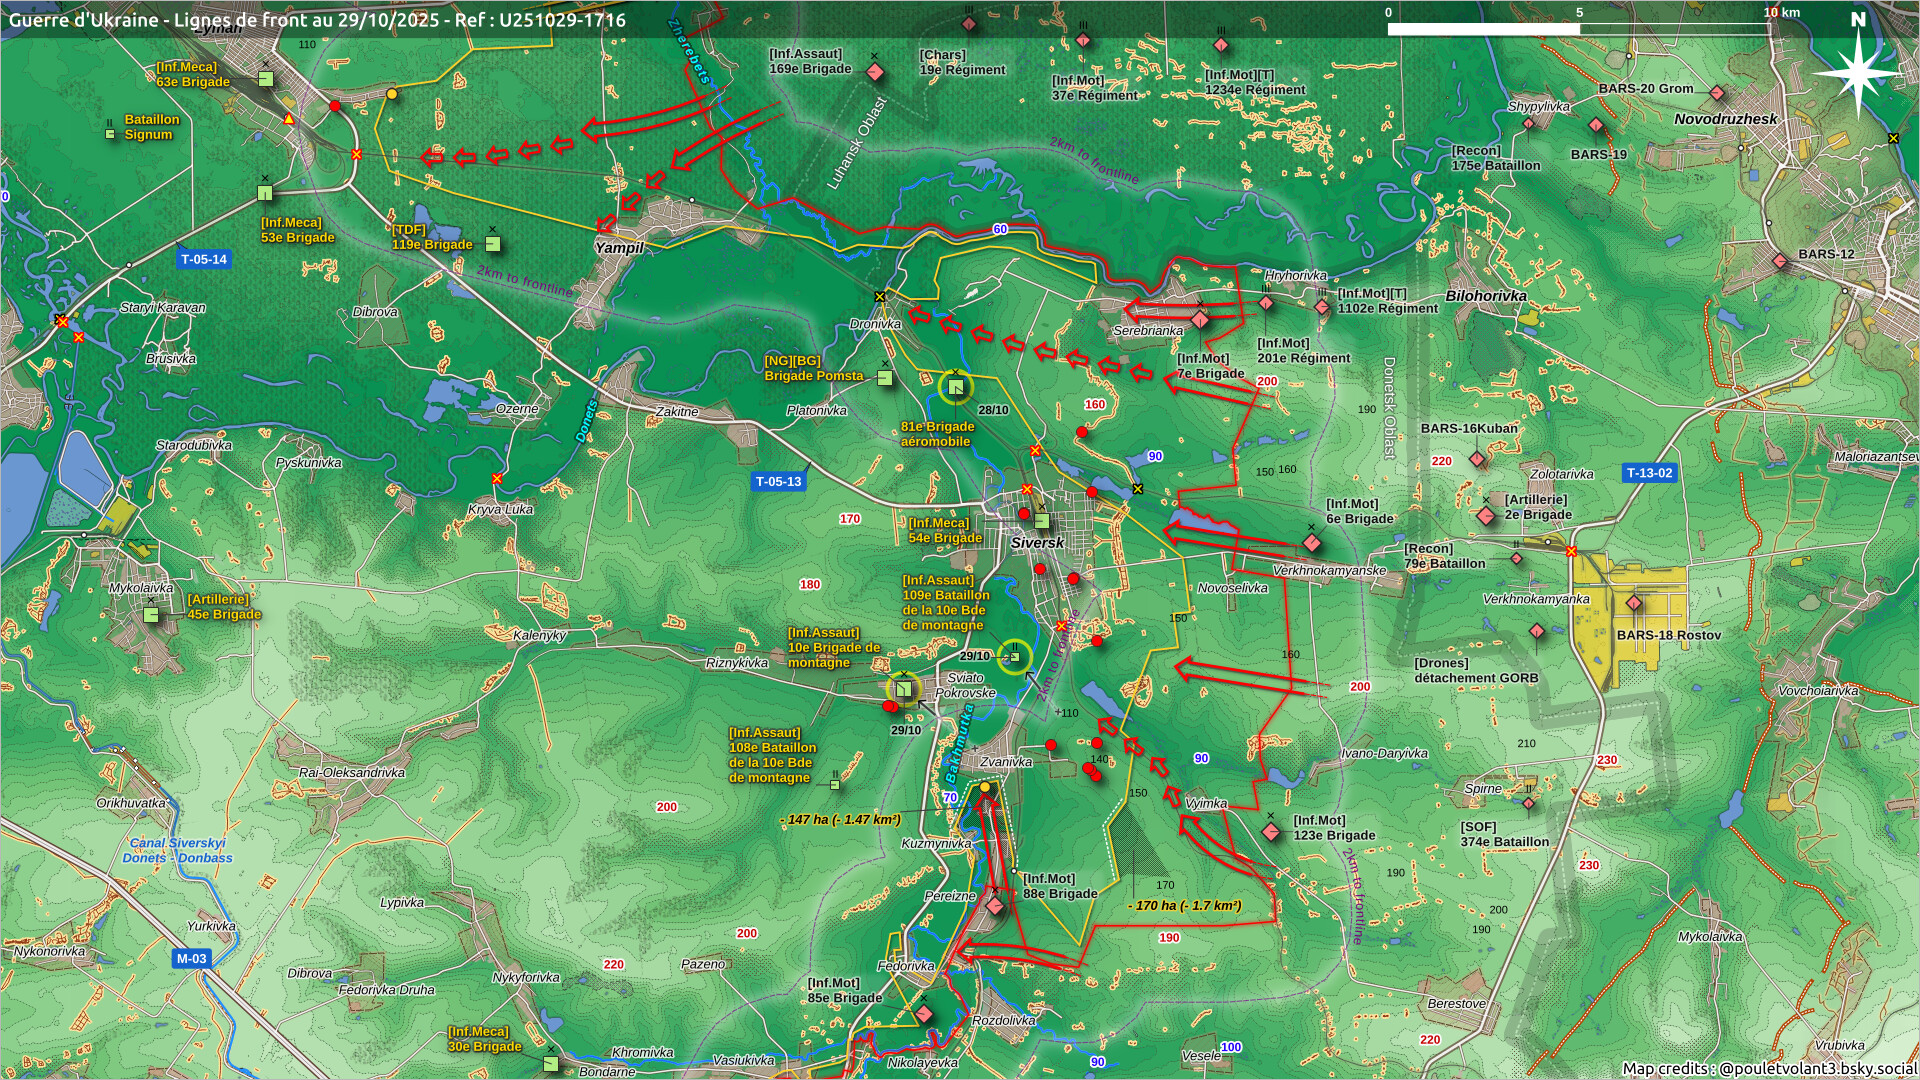Click the 88e Brigade red diamond icon
This screenshot has width=1920, height=1080.
995,906
